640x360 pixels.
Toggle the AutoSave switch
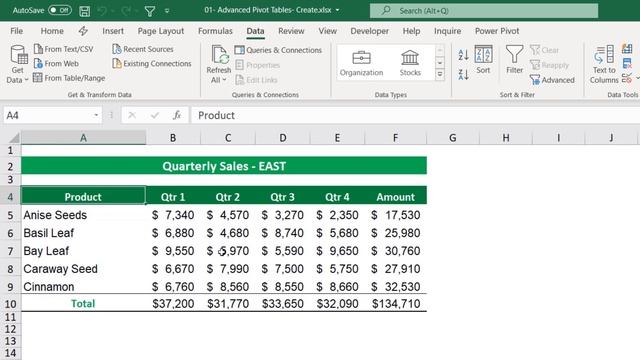[60, 10]
